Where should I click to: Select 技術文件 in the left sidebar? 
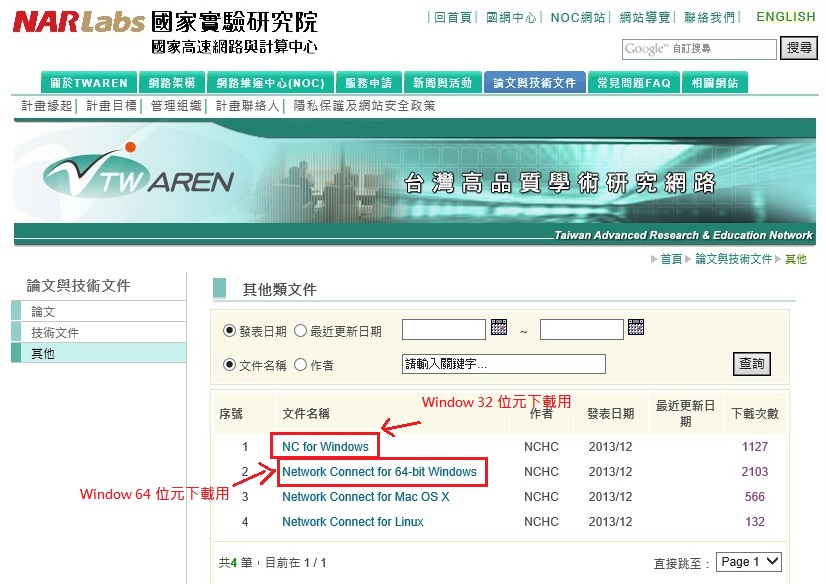(x=55, y=333)
